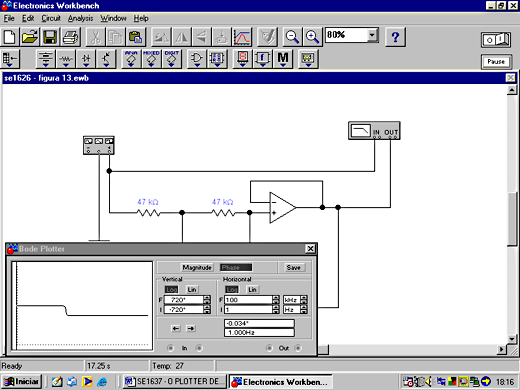520x390 pixels.
Task: Create subcircuit toolbar icon
Action: coord(221,37)
